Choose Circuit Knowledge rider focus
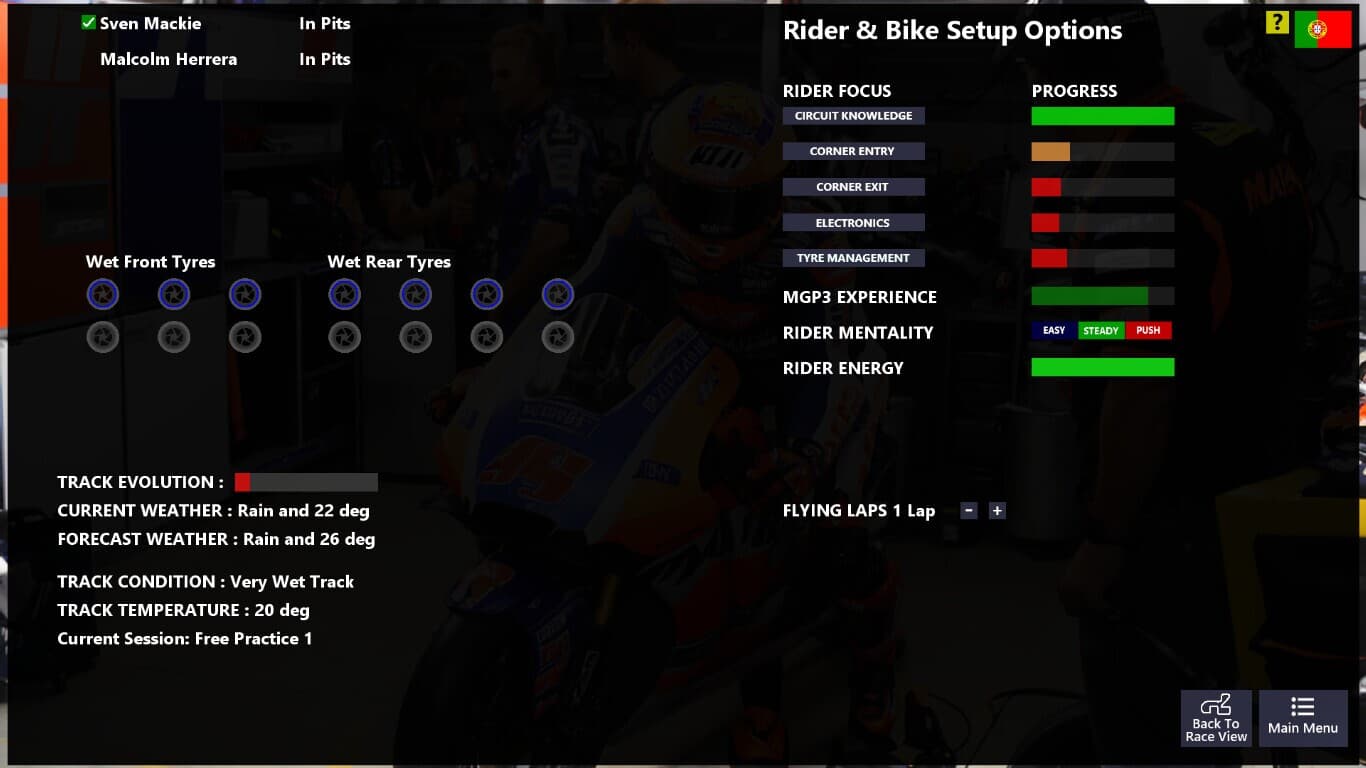This screenshot has width=1366, height=768. (x=853, y=116)
